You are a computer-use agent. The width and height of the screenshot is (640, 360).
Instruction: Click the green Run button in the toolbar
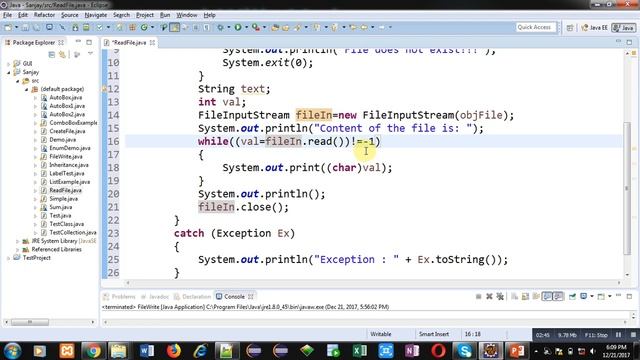(238, 27)
